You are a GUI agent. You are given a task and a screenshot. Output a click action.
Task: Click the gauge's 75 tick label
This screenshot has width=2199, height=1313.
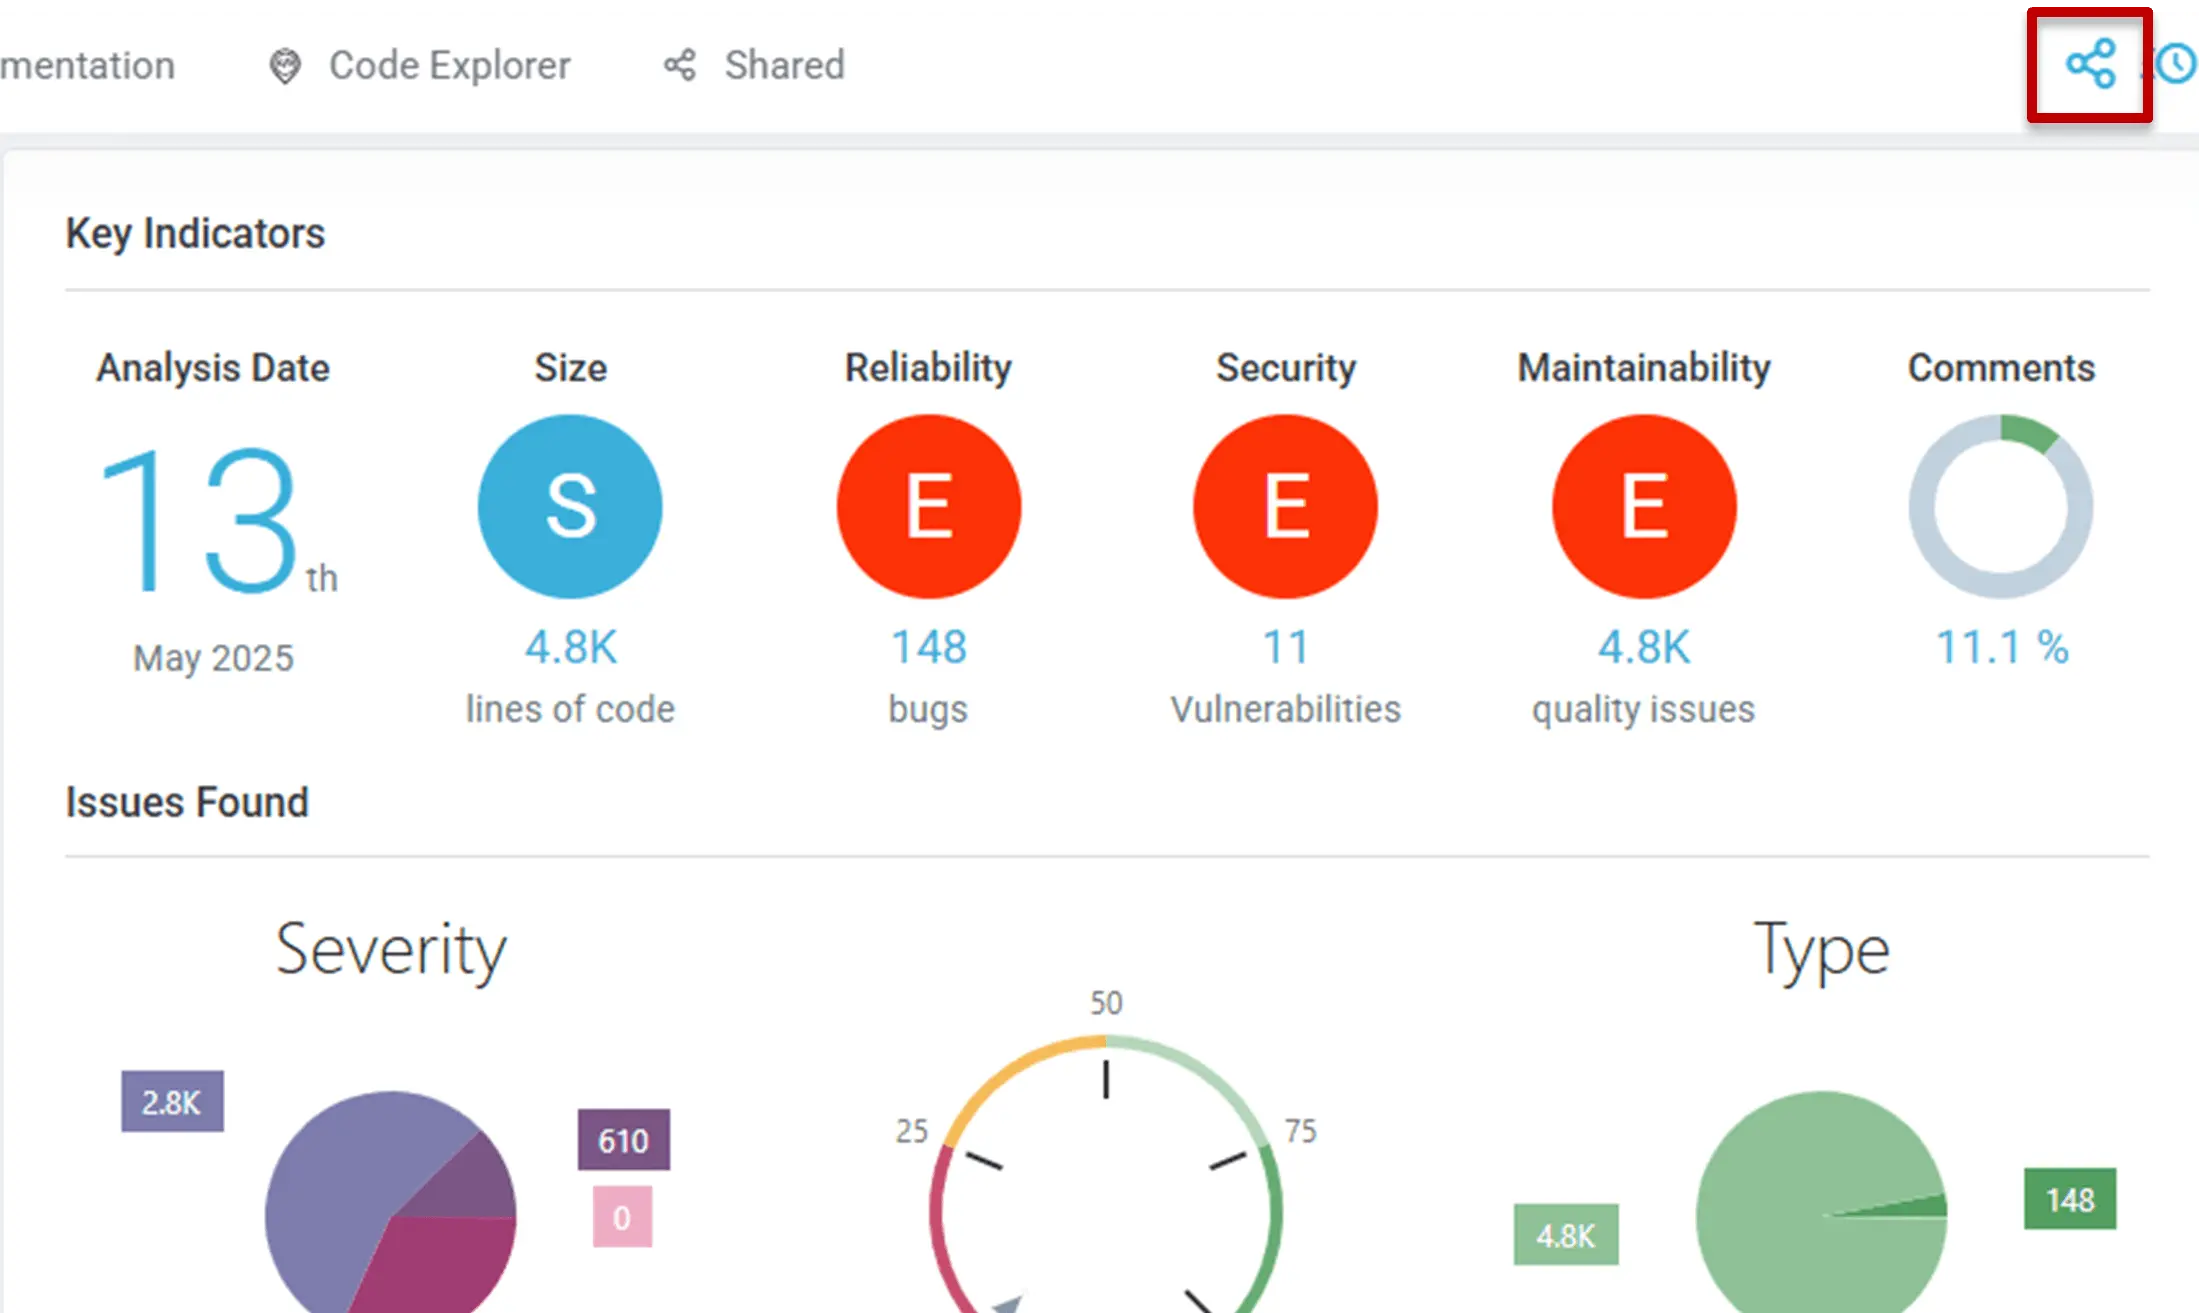(x=1300, y=1131)
